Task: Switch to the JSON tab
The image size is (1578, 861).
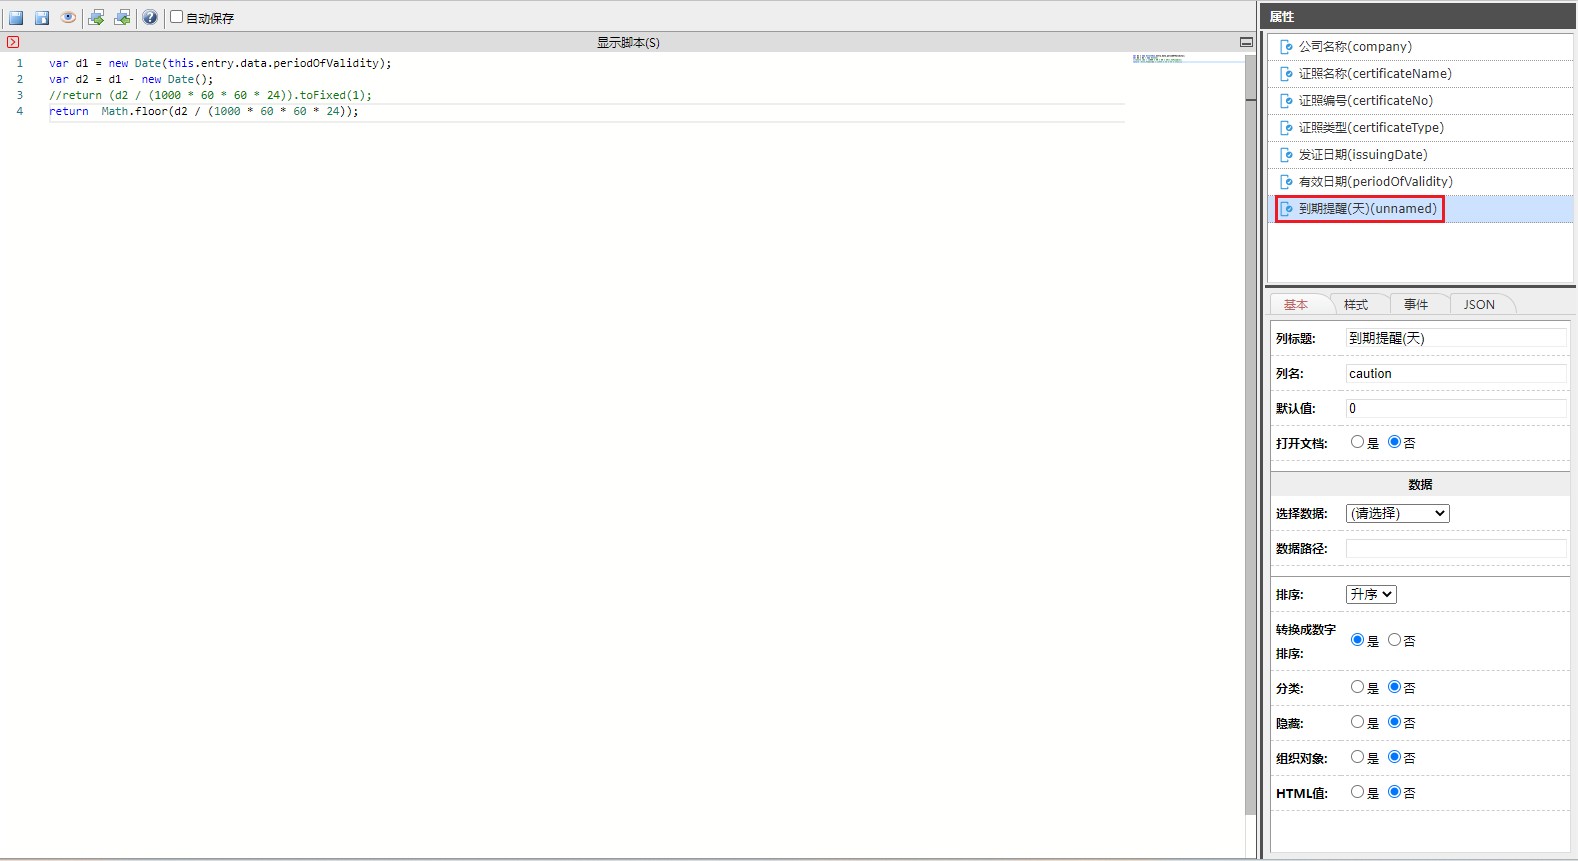Action: pyautogui.click(x=1480, y=304)
